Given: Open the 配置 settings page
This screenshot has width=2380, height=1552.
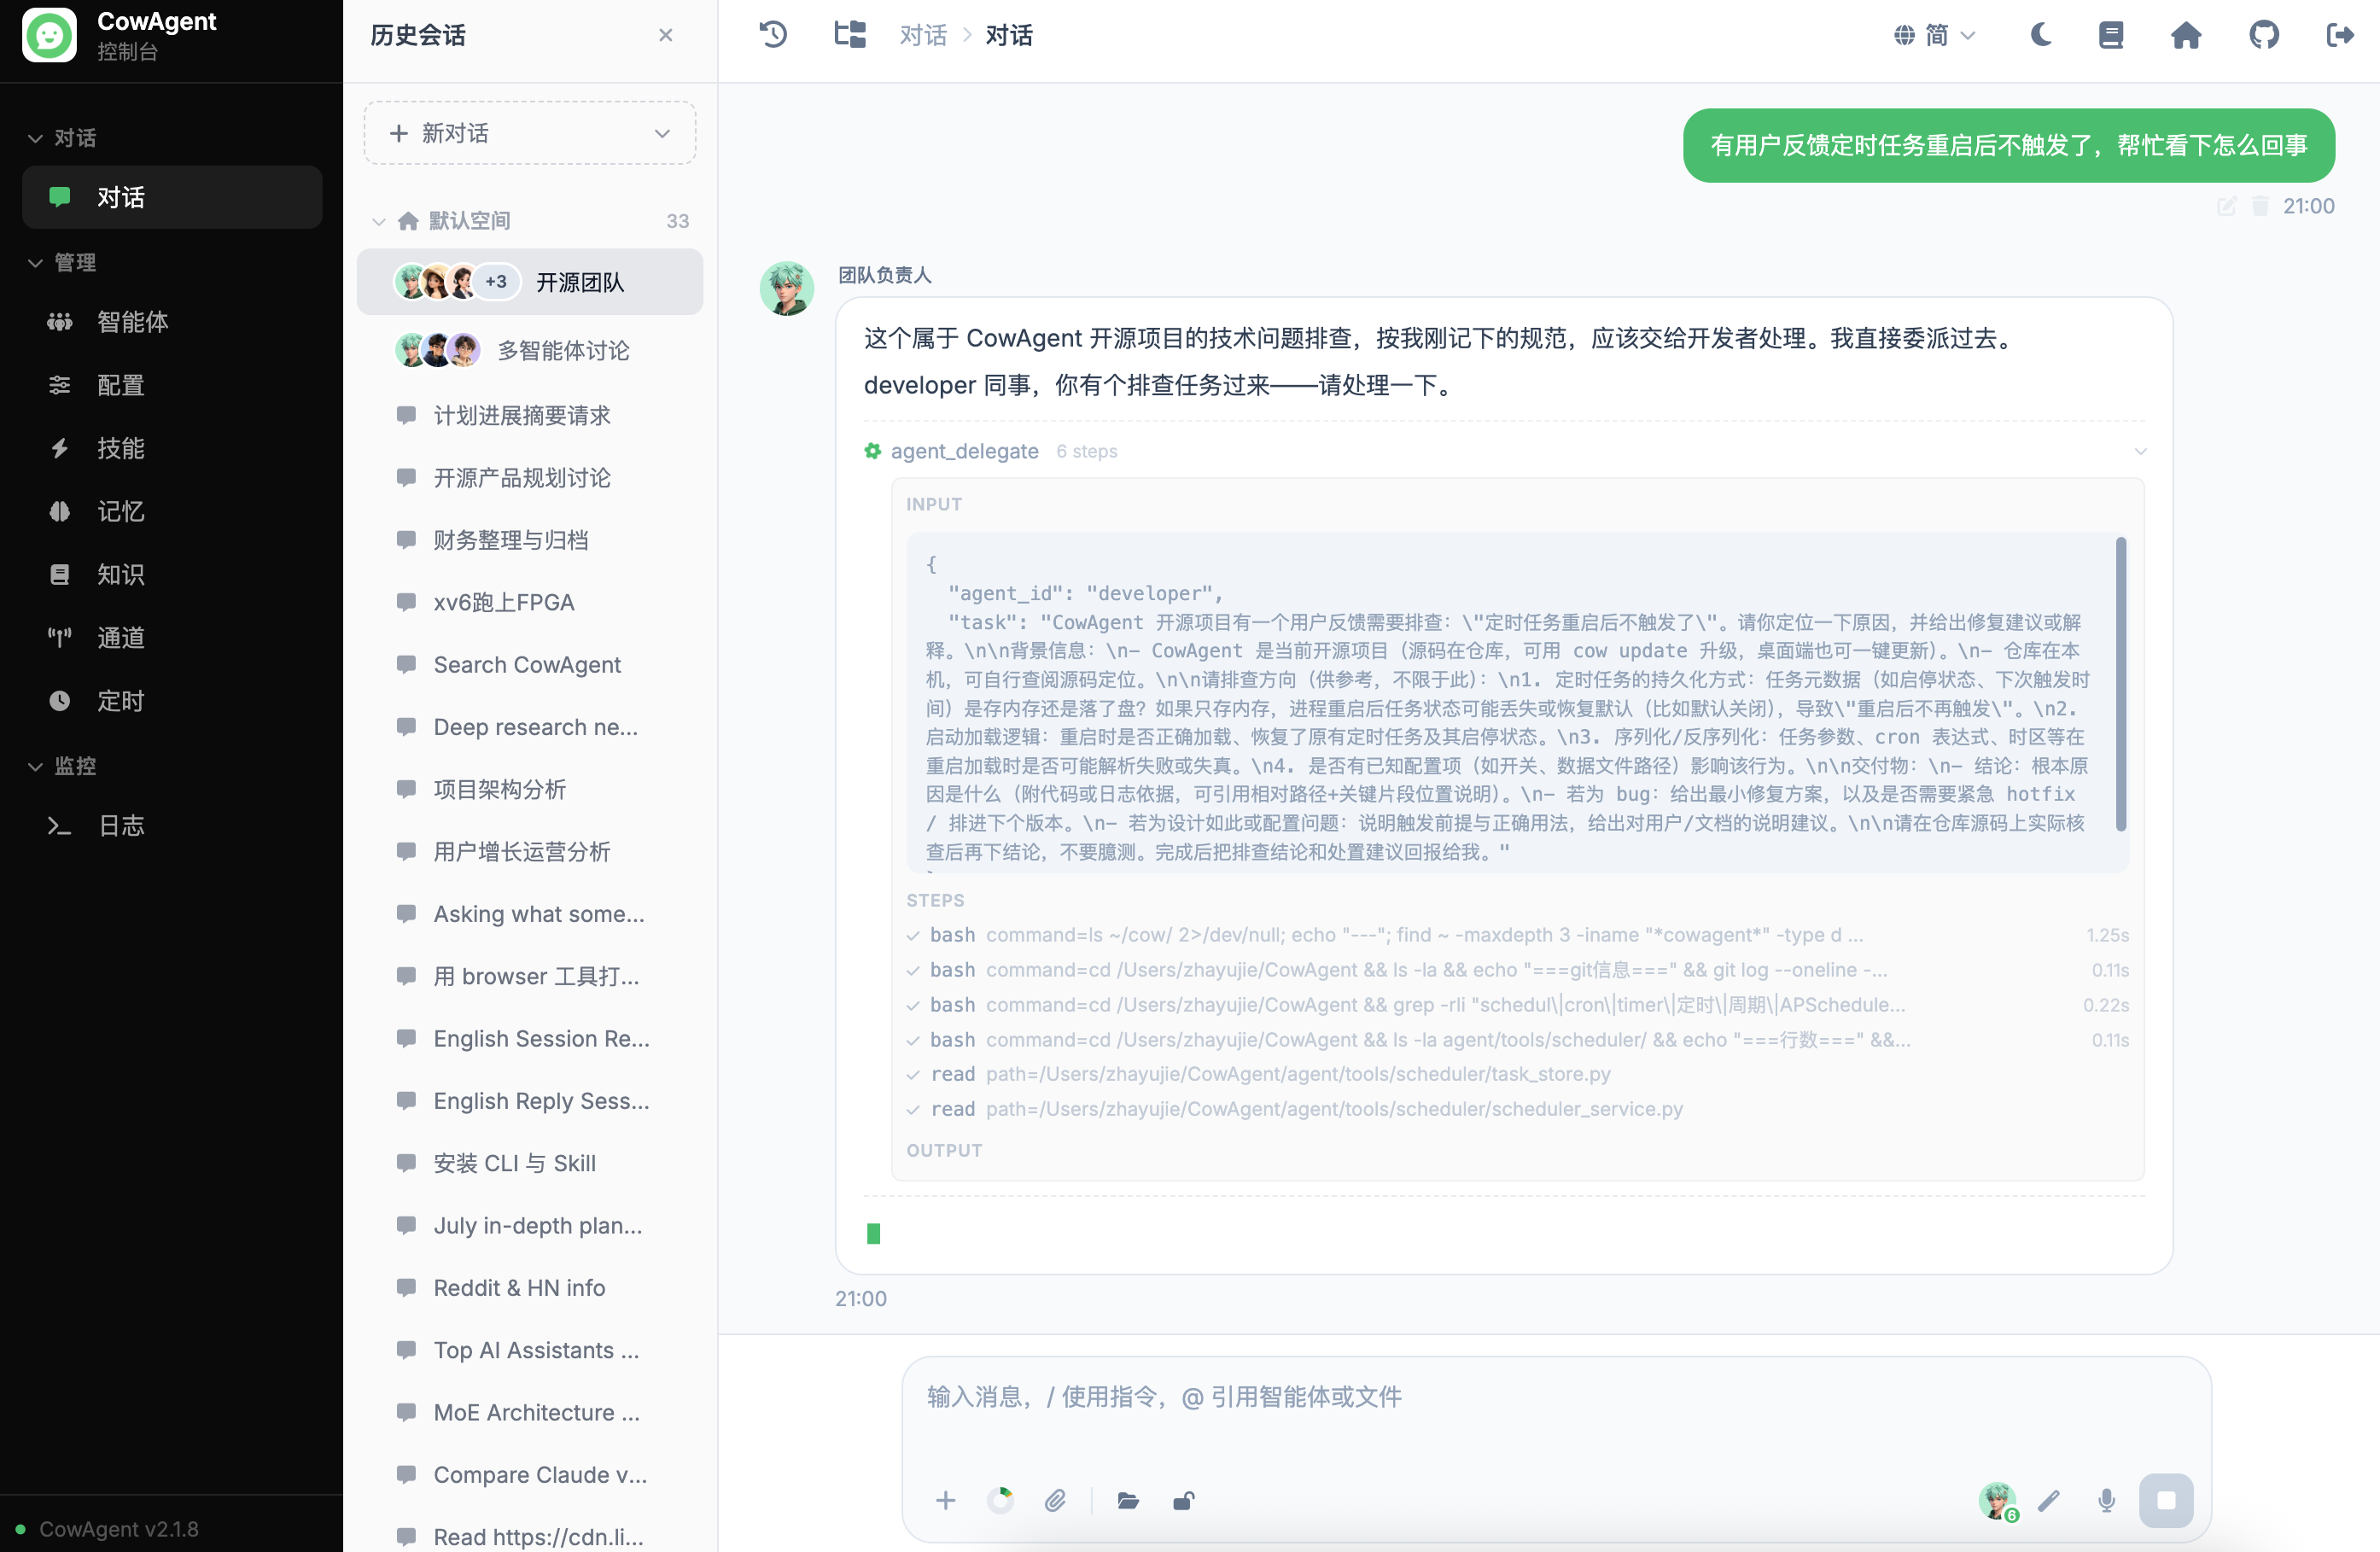Looking at the screenshot, I should point(172,385).
